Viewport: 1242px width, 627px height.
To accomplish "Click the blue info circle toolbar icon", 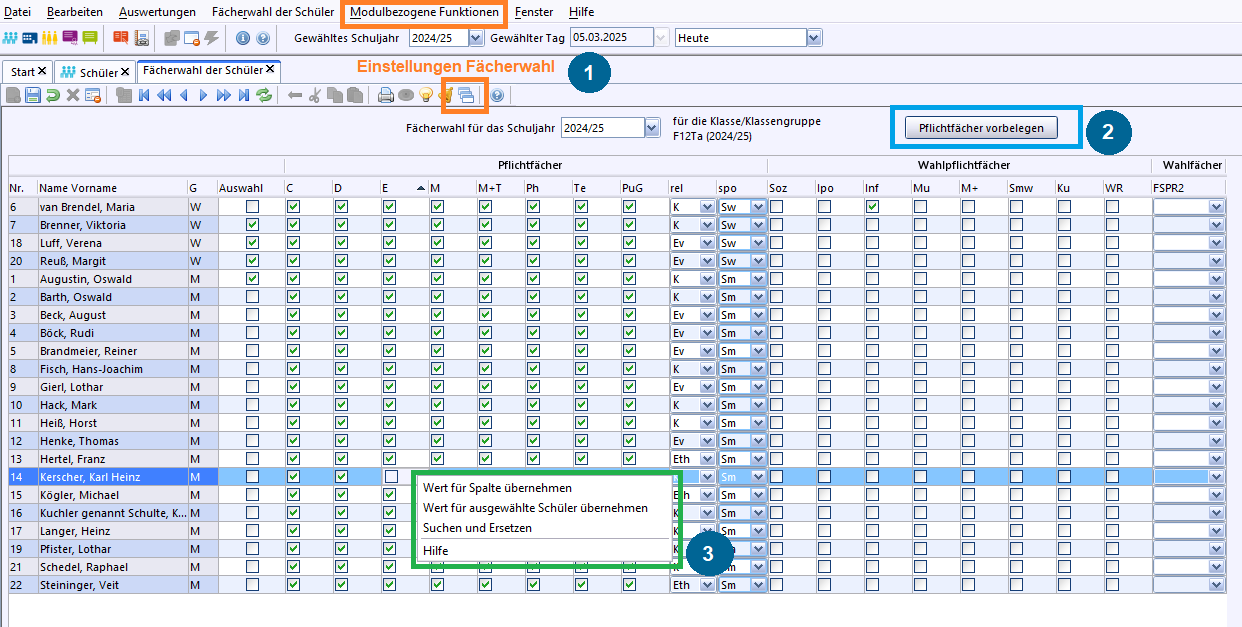I will click(242, 38).
